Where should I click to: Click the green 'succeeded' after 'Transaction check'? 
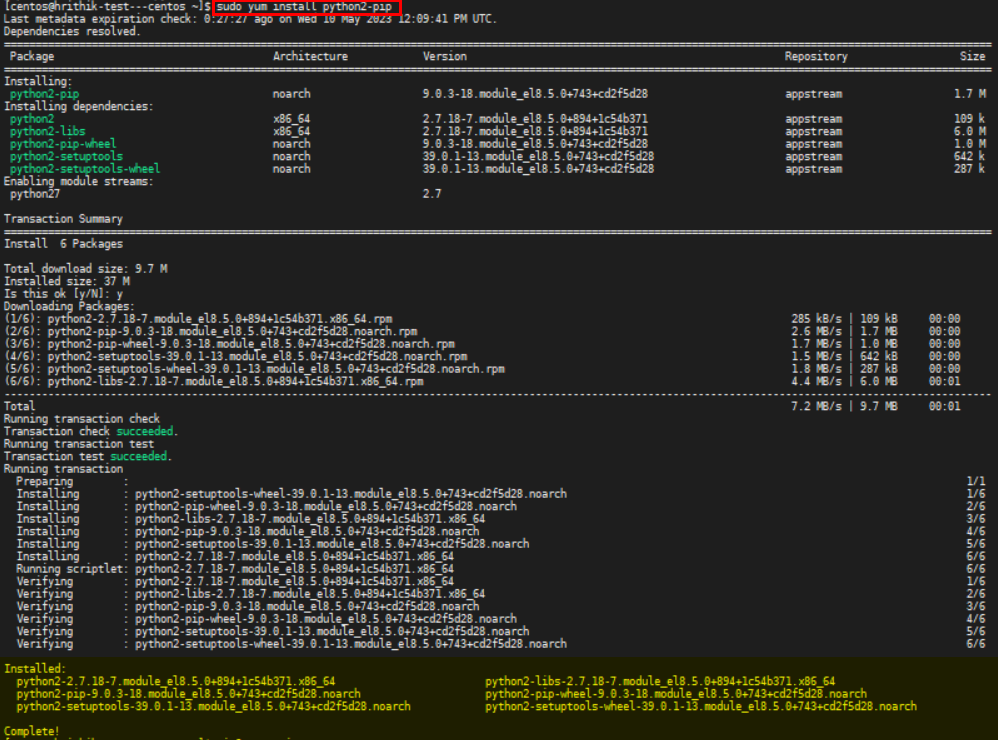[x=145, y=431]
